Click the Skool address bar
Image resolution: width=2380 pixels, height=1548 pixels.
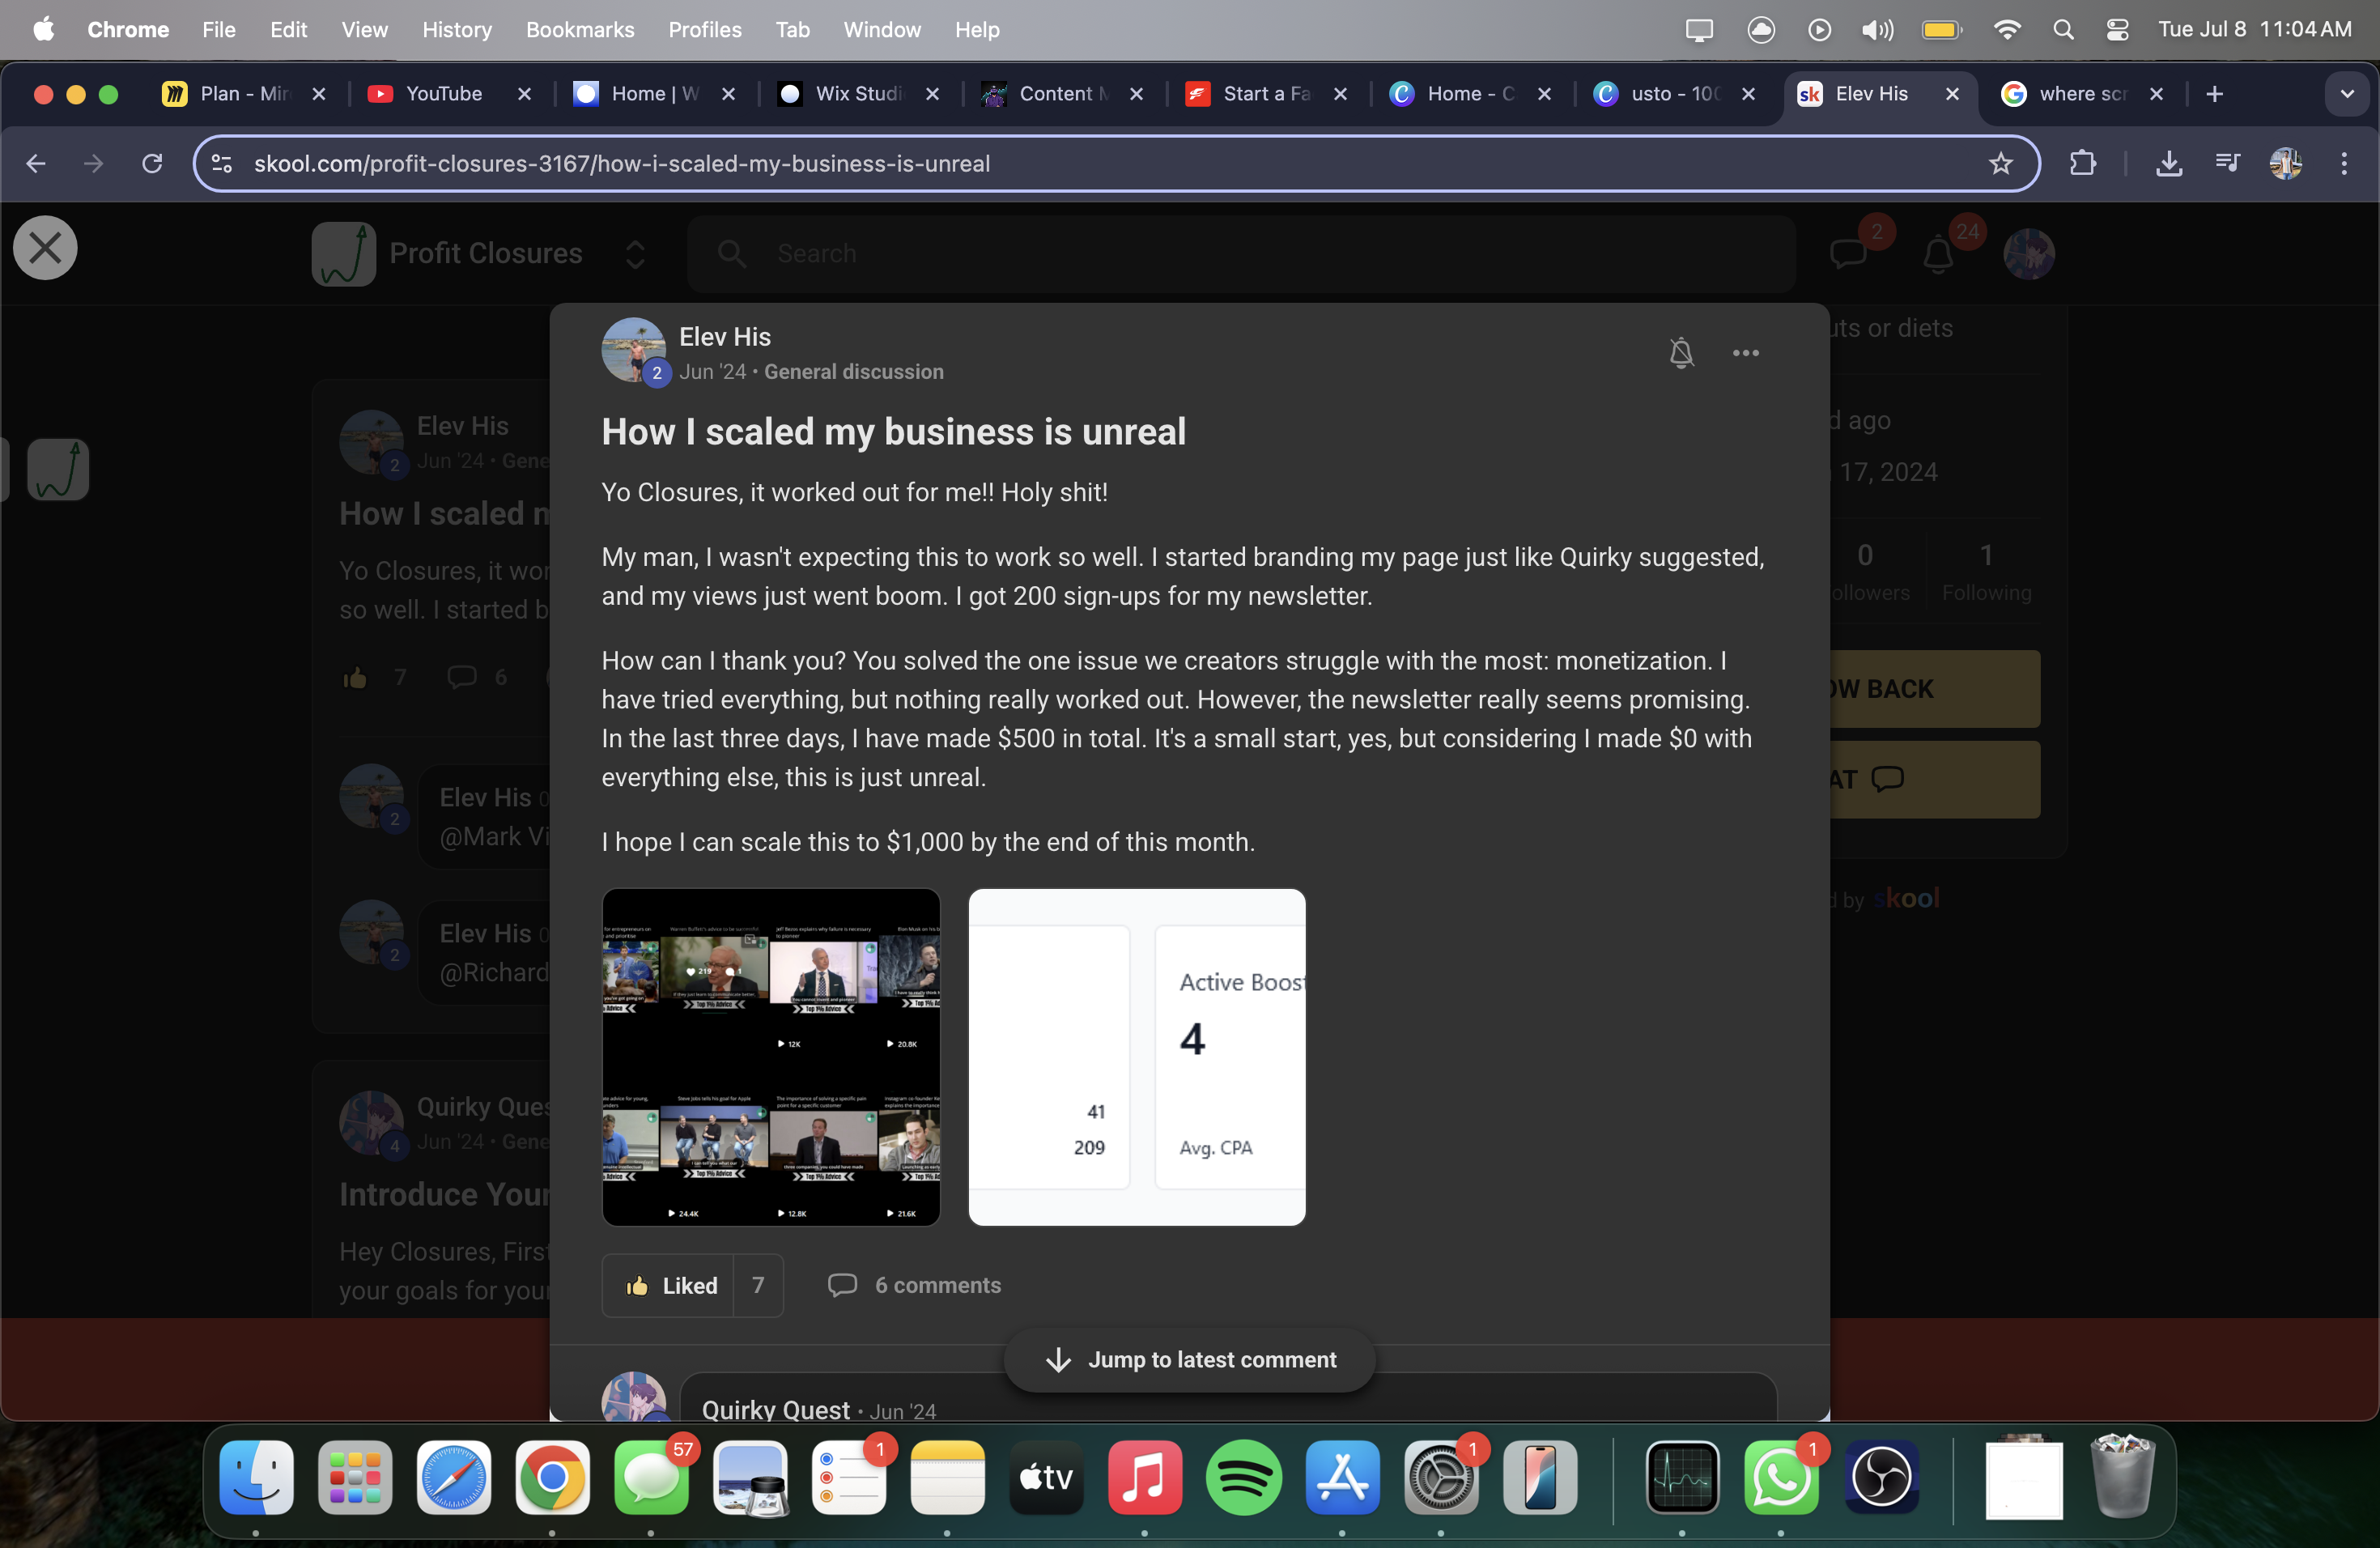(1100, 164)
